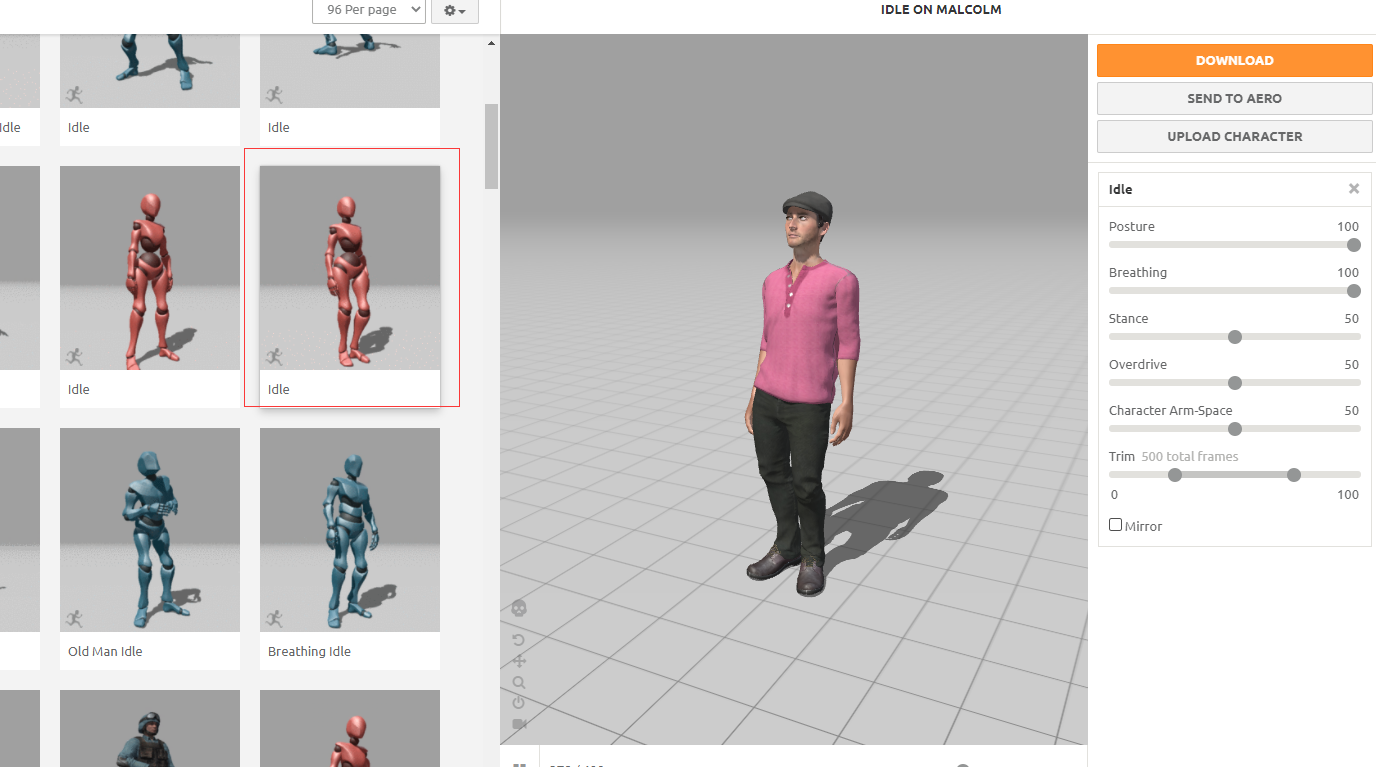
Task: Toggle skeleton visibility in the 3D viewport
Action: (x=521, y=607)
